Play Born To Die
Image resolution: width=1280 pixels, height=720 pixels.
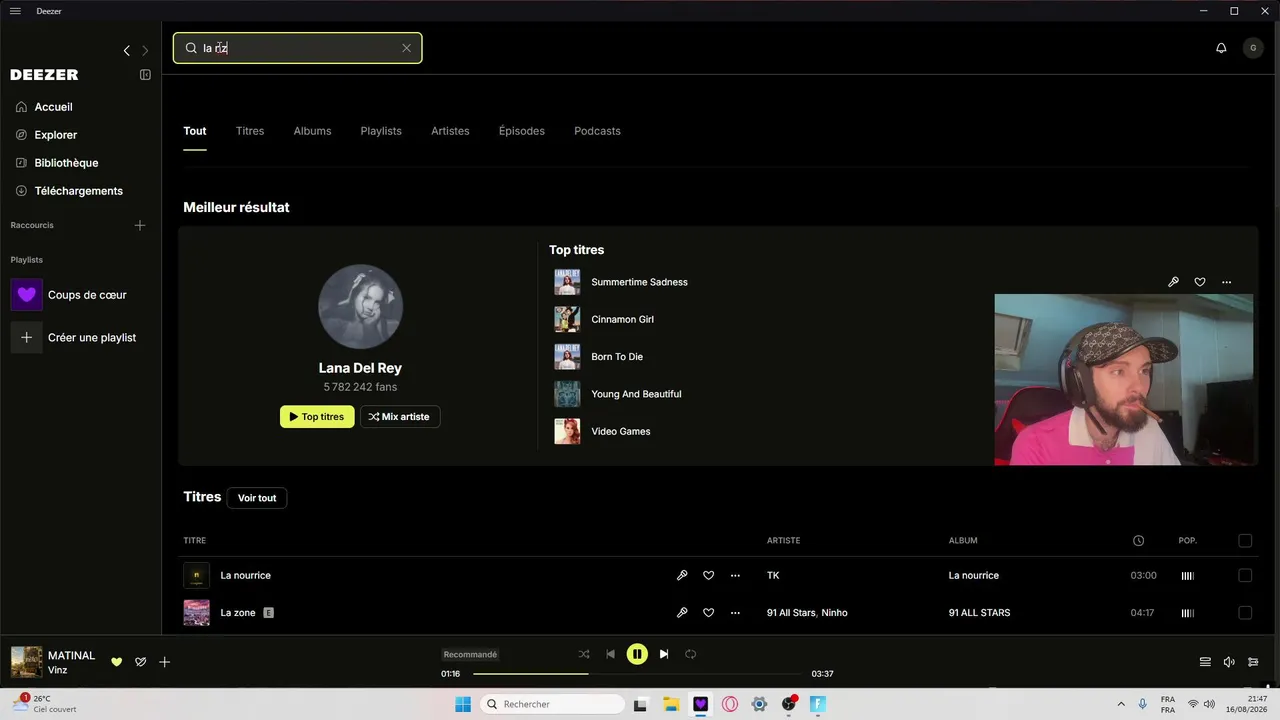pos(617,357)
